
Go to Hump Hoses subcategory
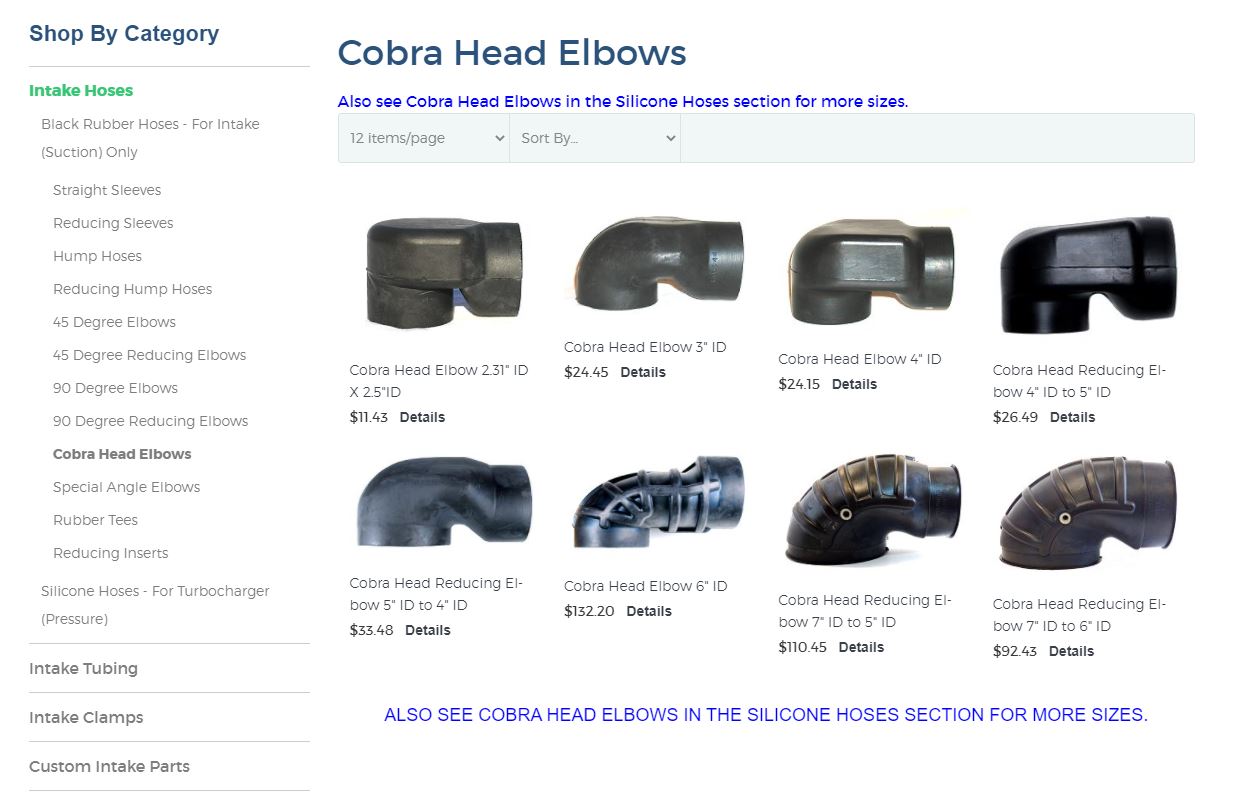click(x=97, y=256)
